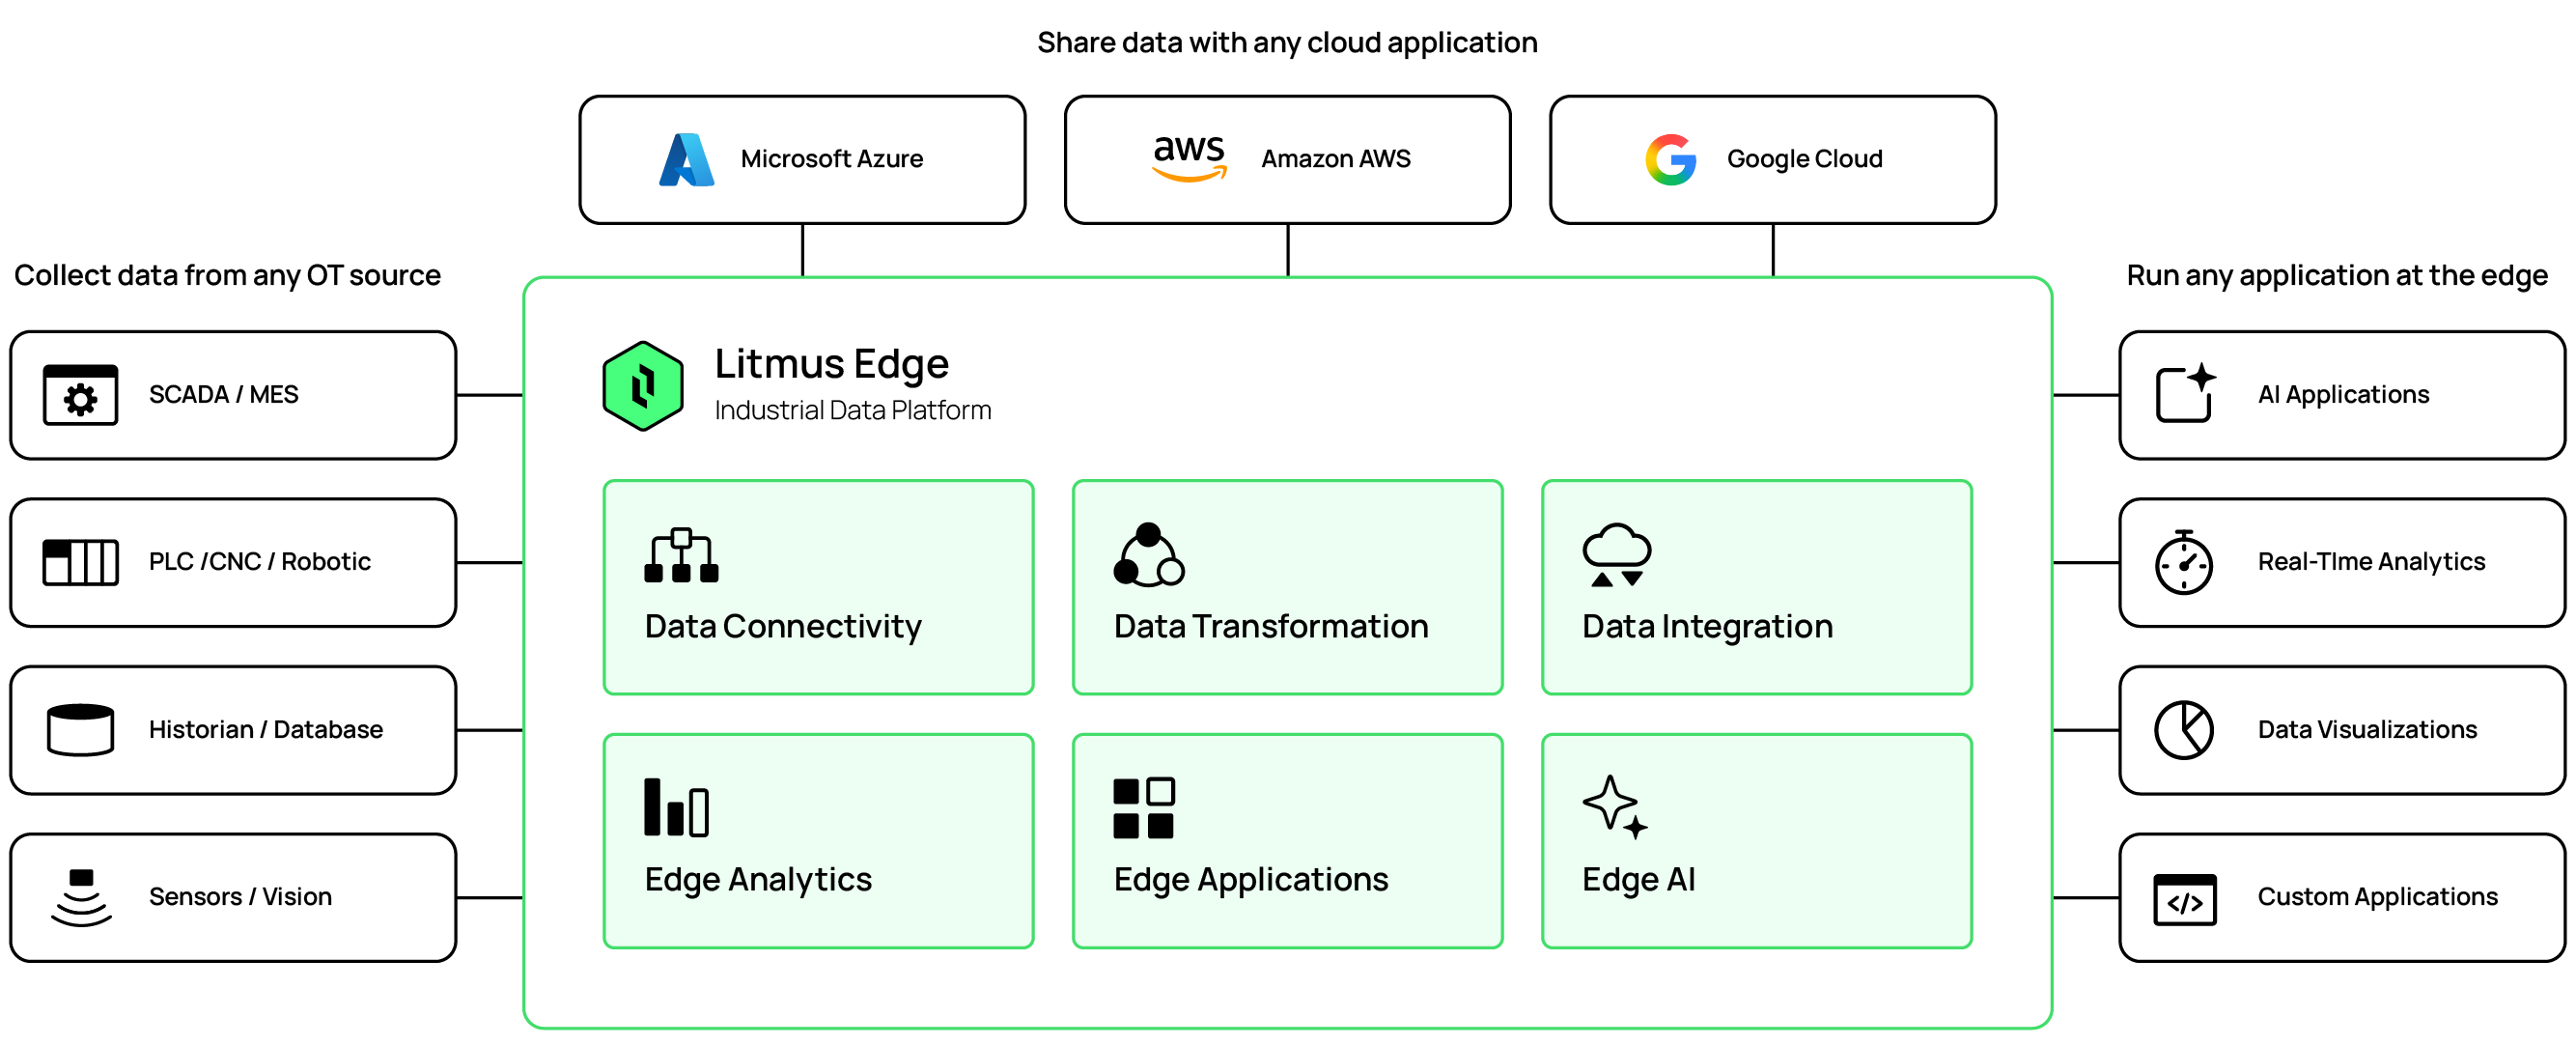Screen dimensions: 2576x1045
Task: Click the Data Connectivity network icon
Action: point(681,555)
